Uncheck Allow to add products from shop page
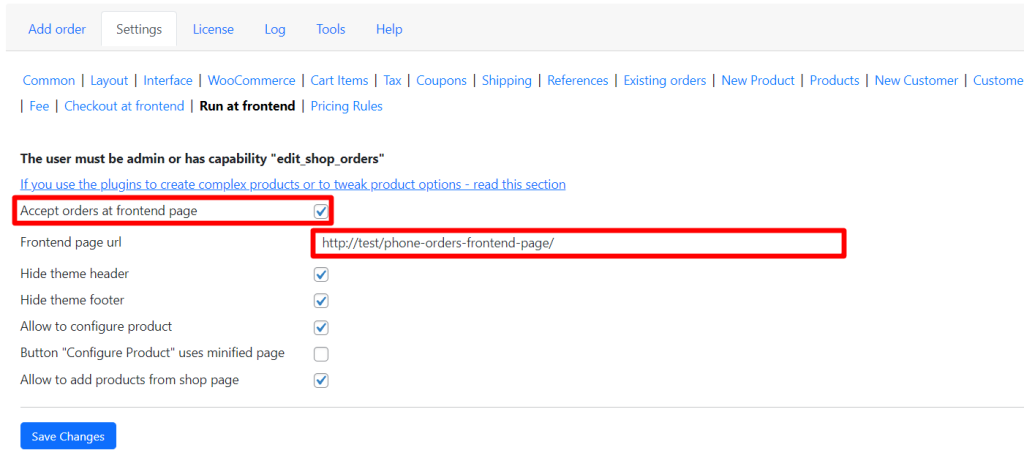This screenshot has width=1024, height=461. pos(321,380)
